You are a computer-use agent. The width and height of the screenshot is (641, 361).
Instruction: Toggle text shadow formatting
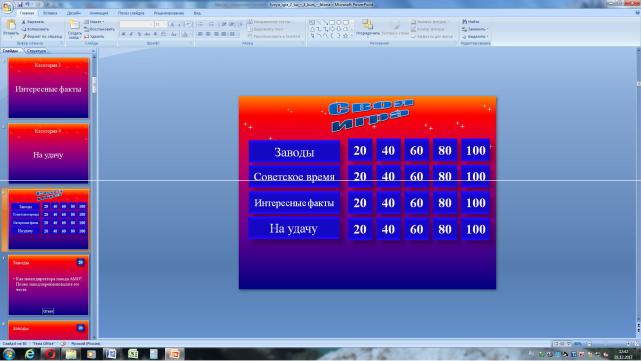click(x=155, y=34)
